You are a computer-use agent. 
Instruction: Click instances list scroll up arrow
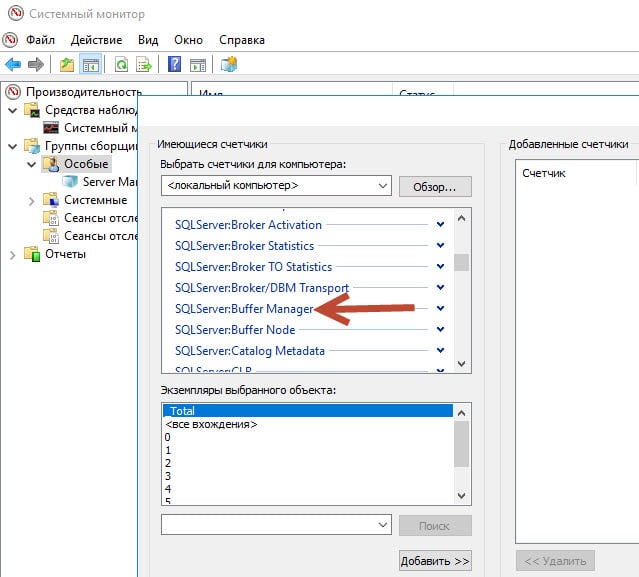pos(461,413)
